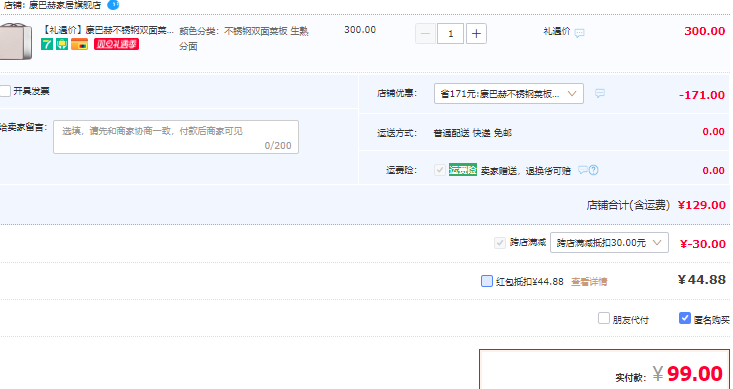The width and height of the screenshot is (733, 389).
Task: Click the 卖家赠送, 退换货可赔 text
Action: point(526,171)
